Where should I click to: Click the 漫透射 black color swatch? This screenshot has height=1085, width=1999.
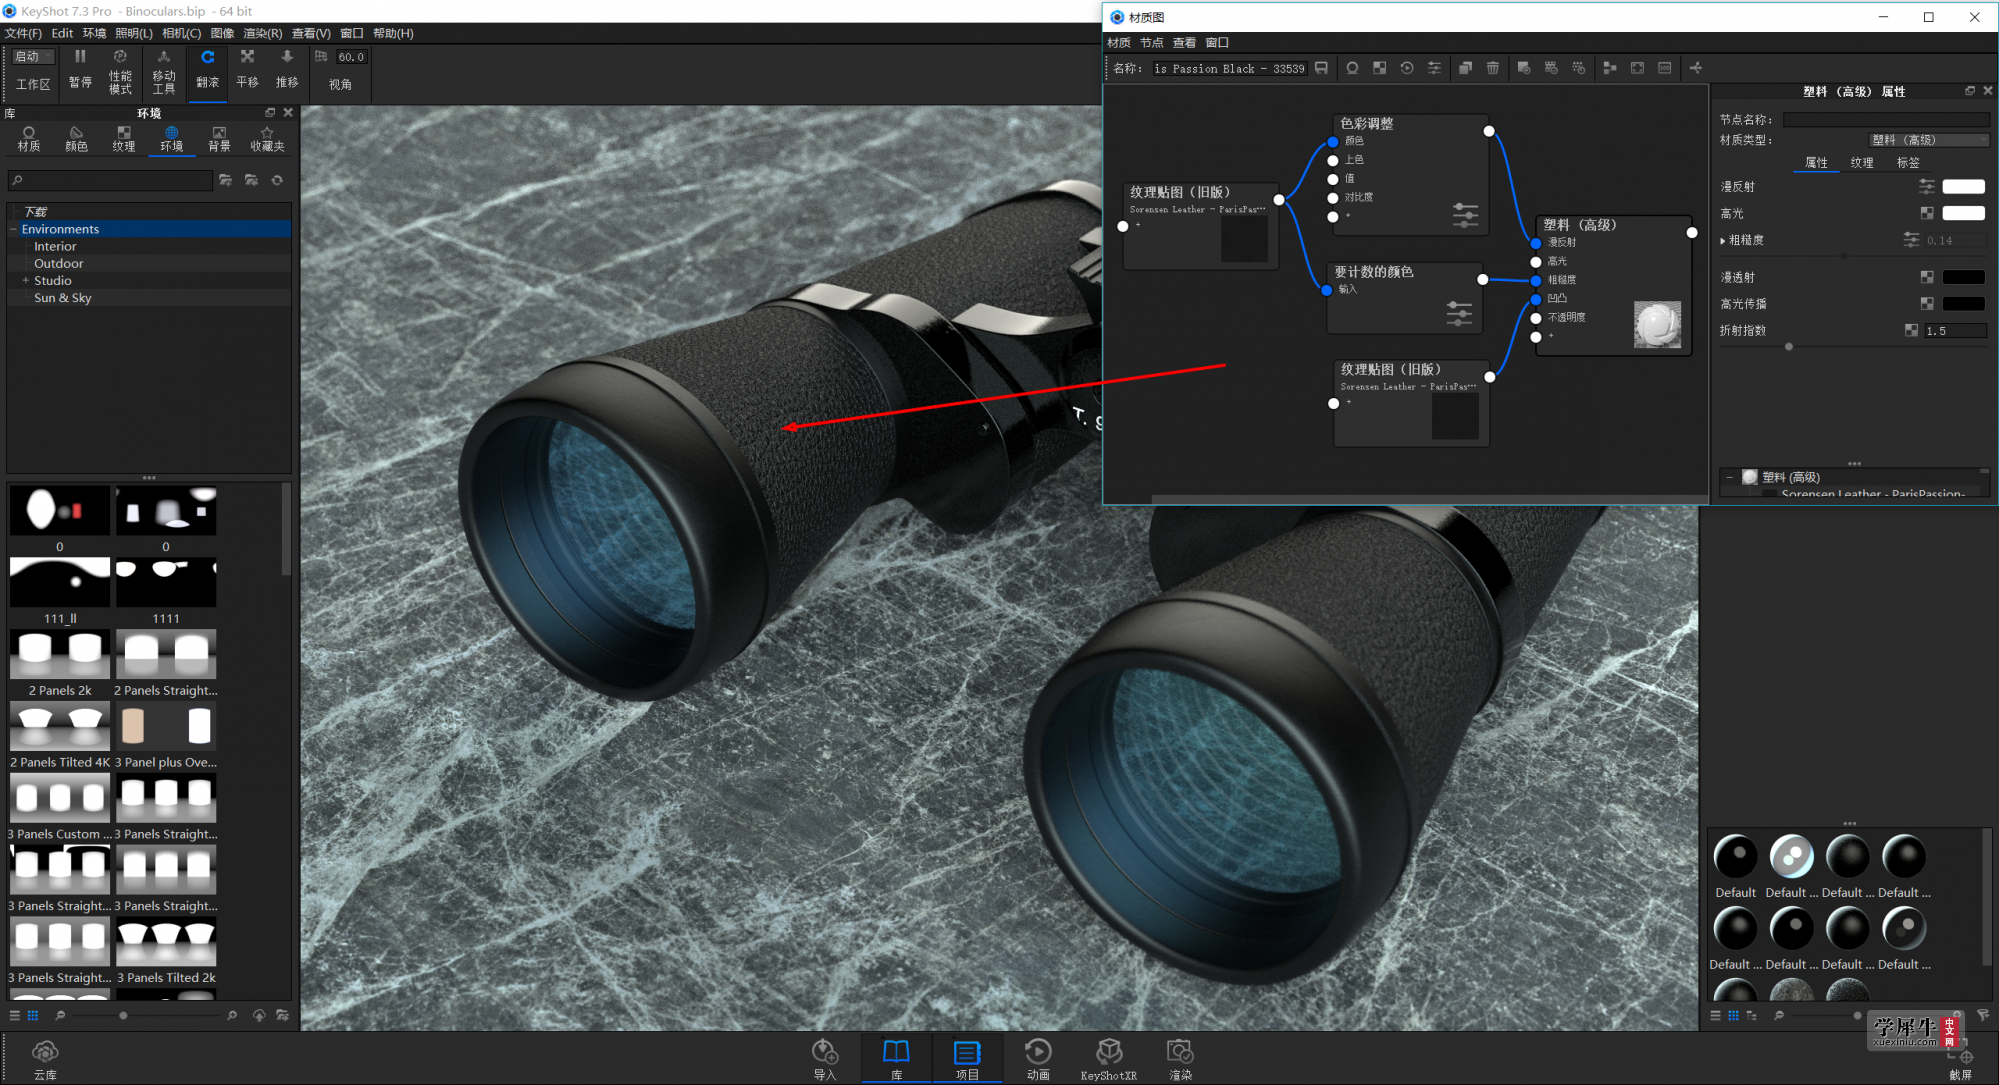point(1963,277)
